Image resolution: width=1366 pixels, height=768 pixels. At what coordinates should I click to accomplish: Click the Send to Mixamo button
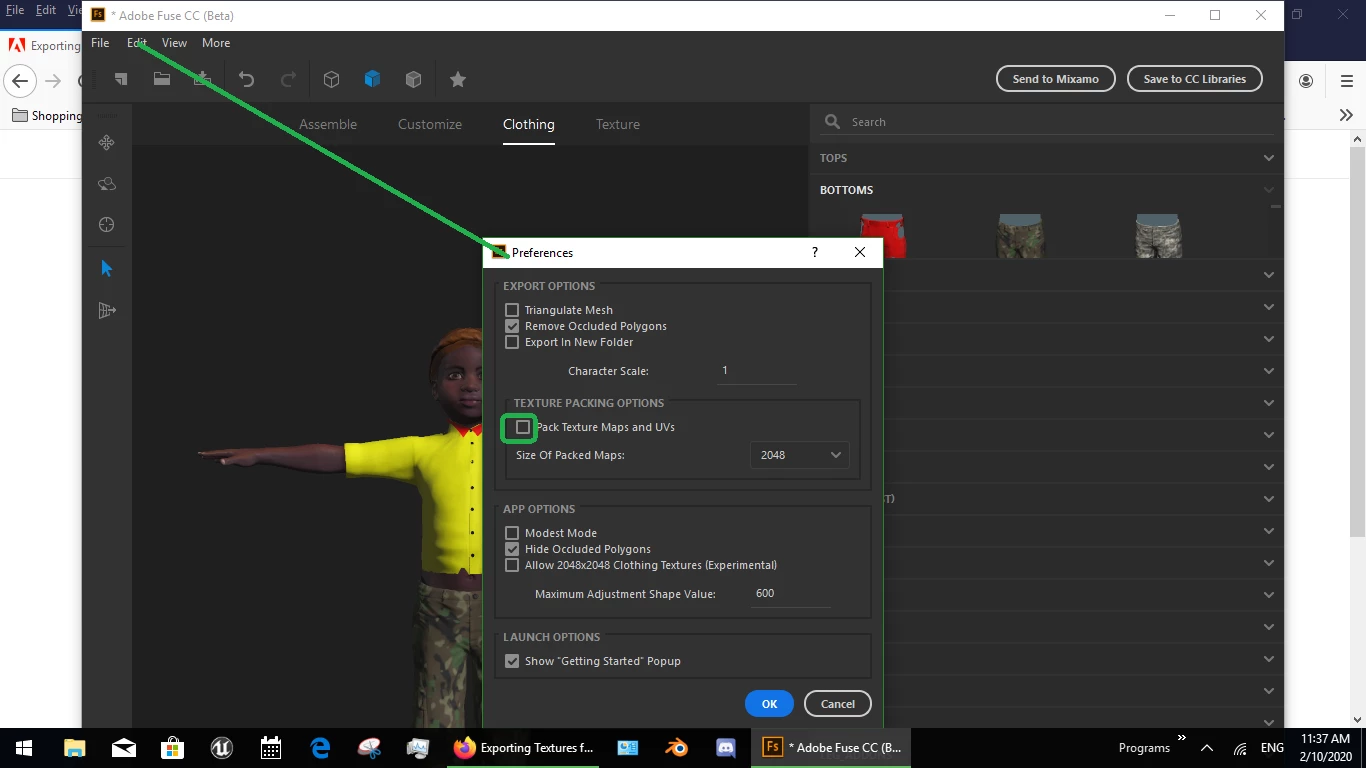coord(1056,79)
